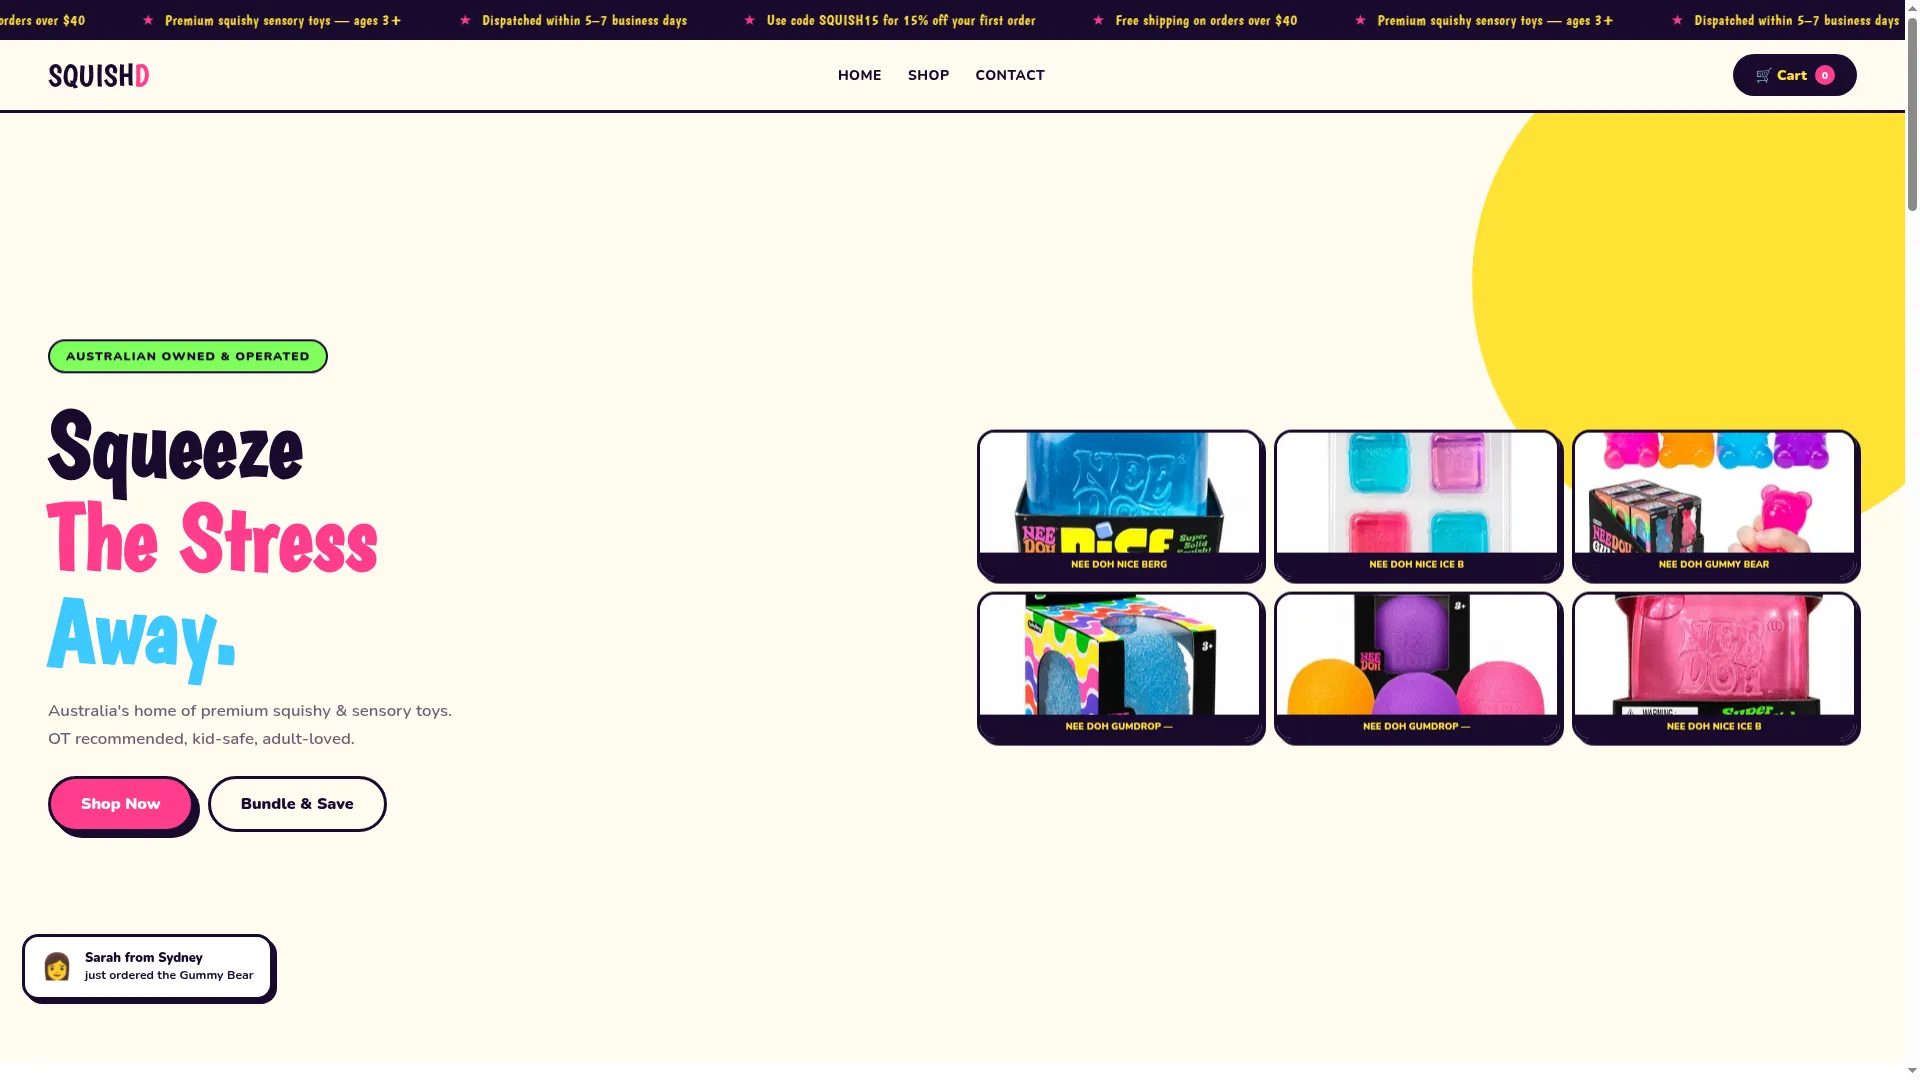Viewport: 1920px width, 1080px height.
Task: Click the Bundle & Save button
Action: [297, 804]
